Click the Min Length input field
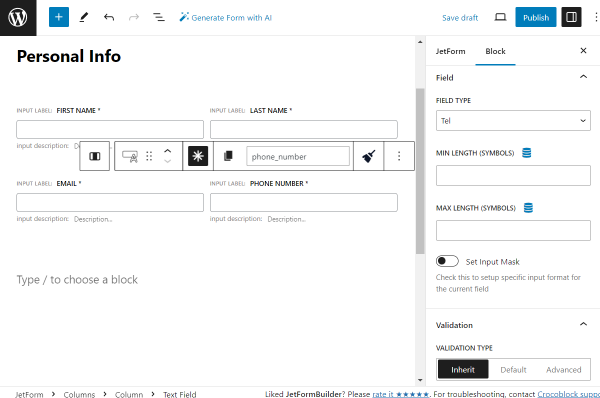The image size is (600, 398). click(x=513, y=176)
